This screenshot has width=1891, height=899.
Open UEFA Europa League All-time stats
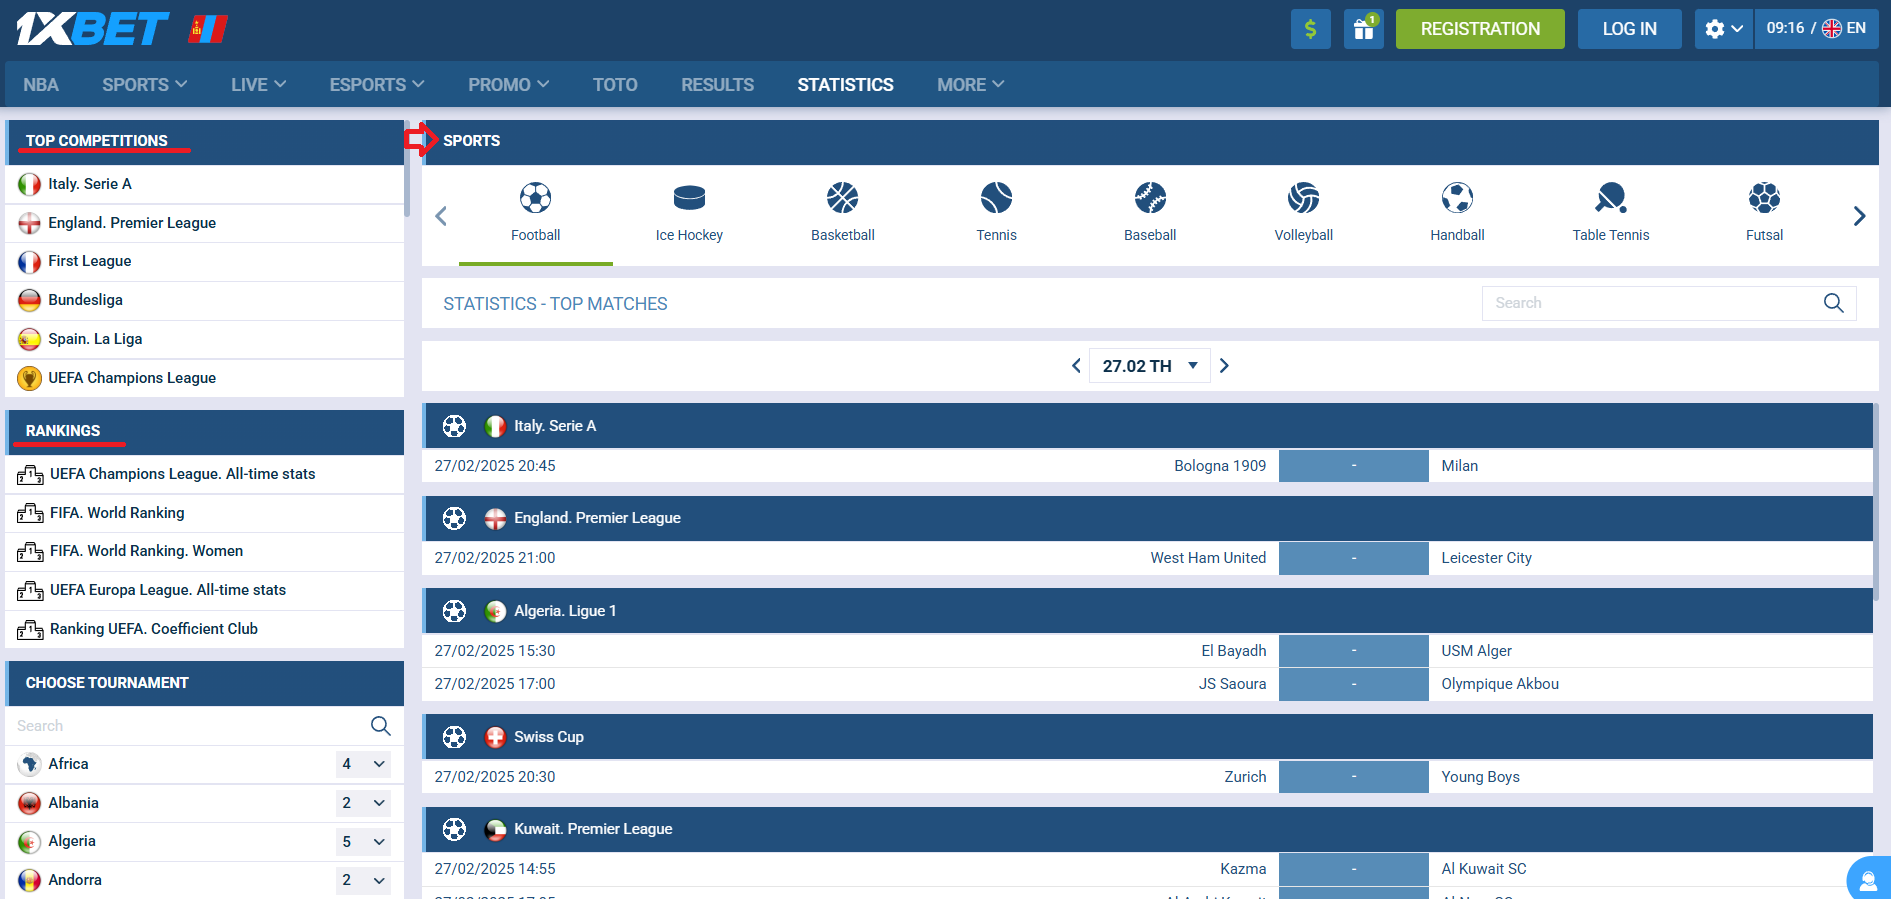coord(205,590)
